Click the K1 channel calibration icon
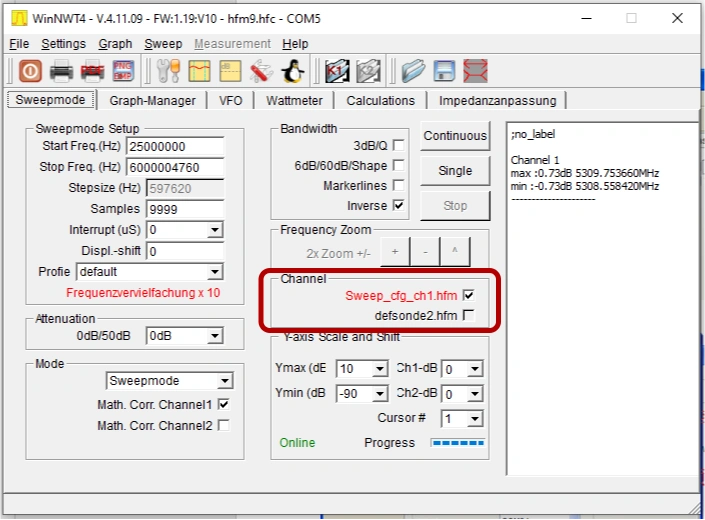Image resolution: width=705 pixels, height=520 pixels. pyautogui.click(x=337, y=71)
